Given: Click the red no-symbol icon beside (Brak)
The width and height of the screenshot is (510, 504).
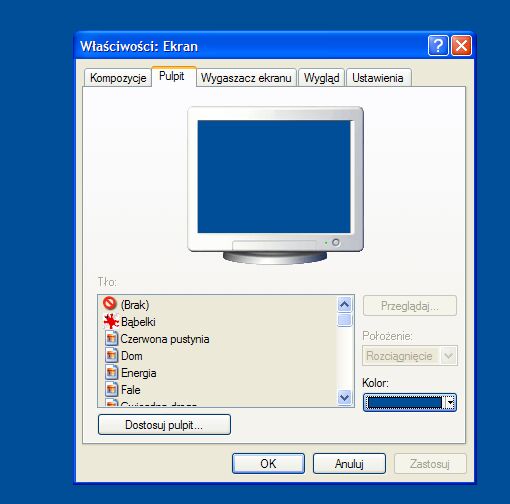Looking at the screenshot, I should click(110, 304).
